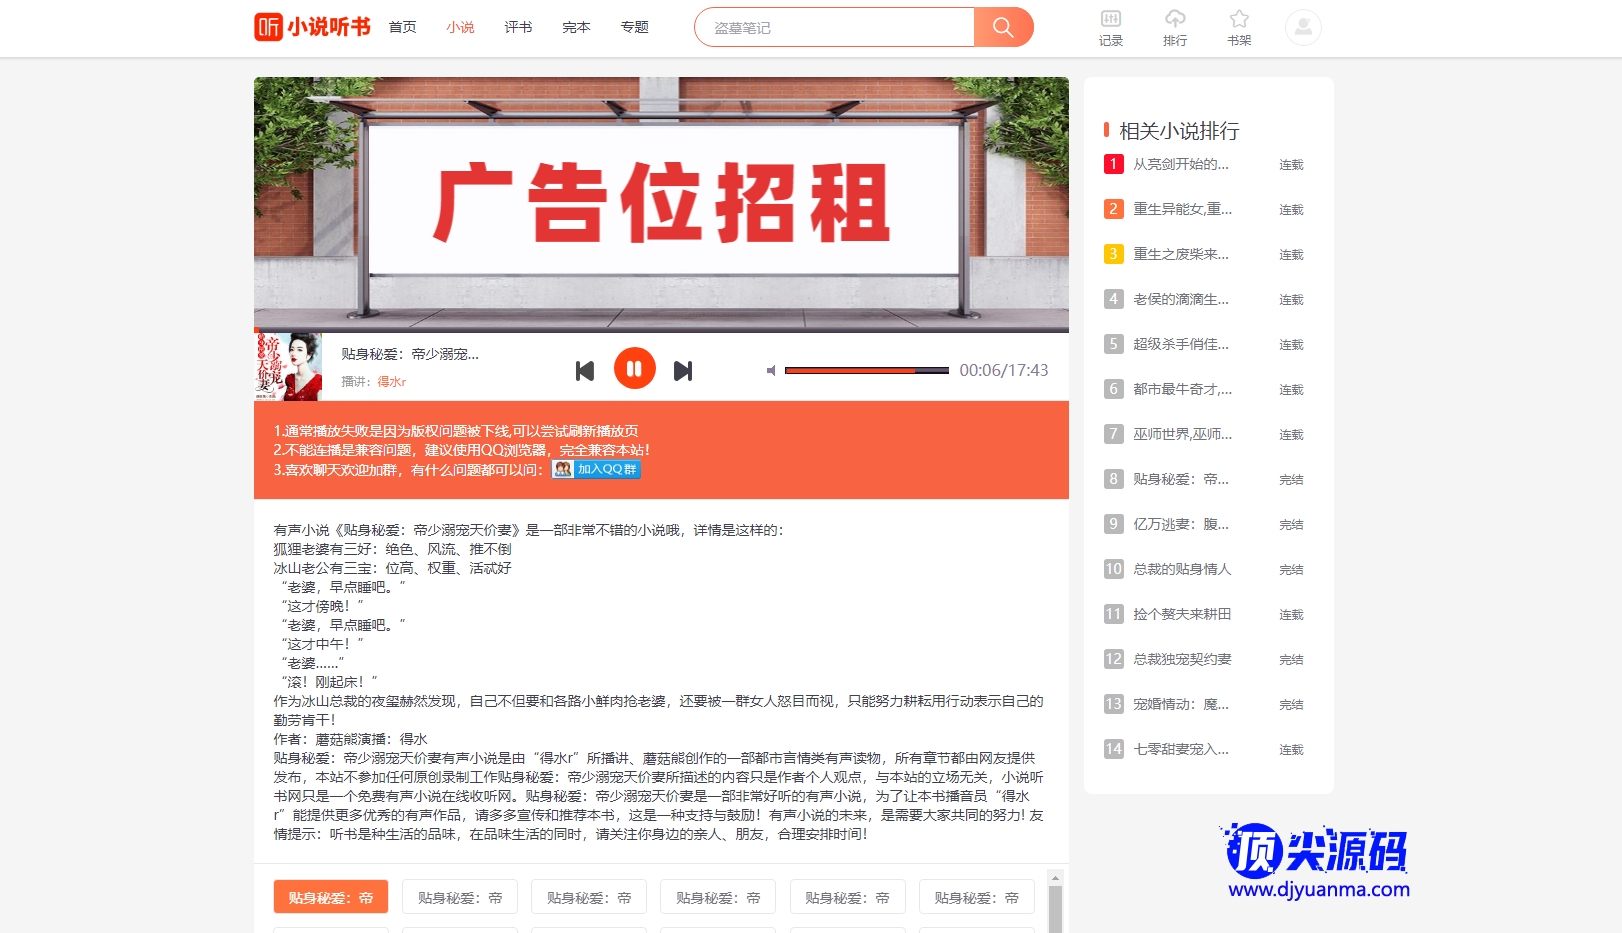Viewport: 1622px width, 933px height.
Task: Click the episode list scrollbar up arrow
Action: tap(1055, 878)
